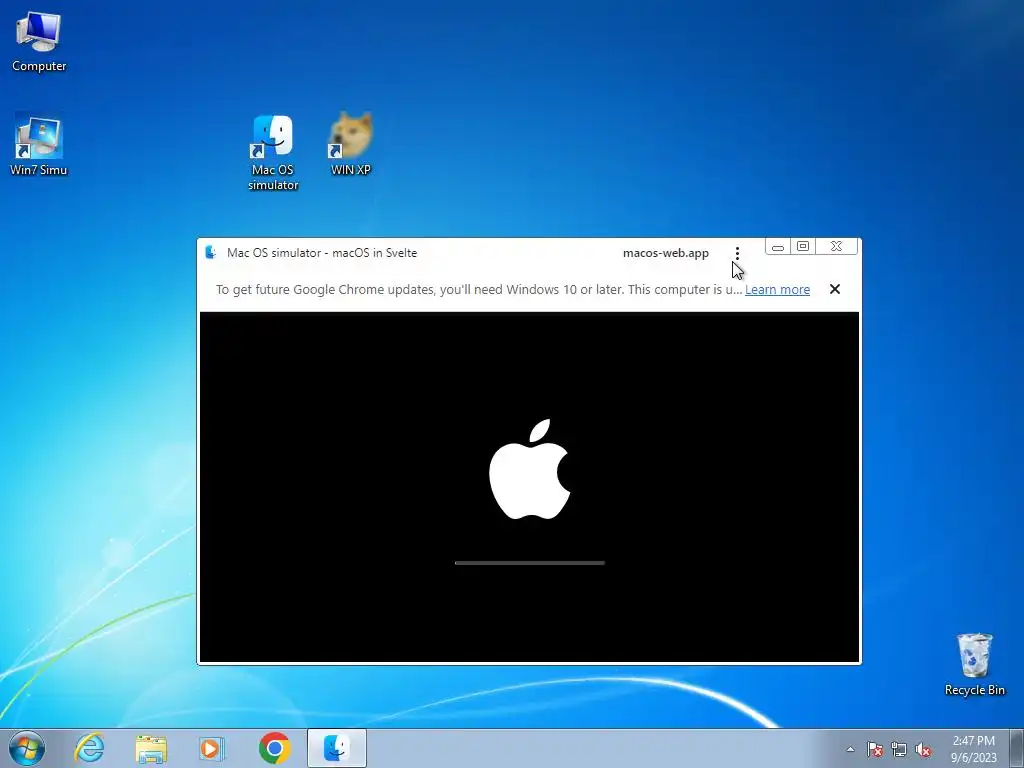Screen dimensions: 1024x768
Task: Minimize the Mac OS simulator window
Action: 777,247
